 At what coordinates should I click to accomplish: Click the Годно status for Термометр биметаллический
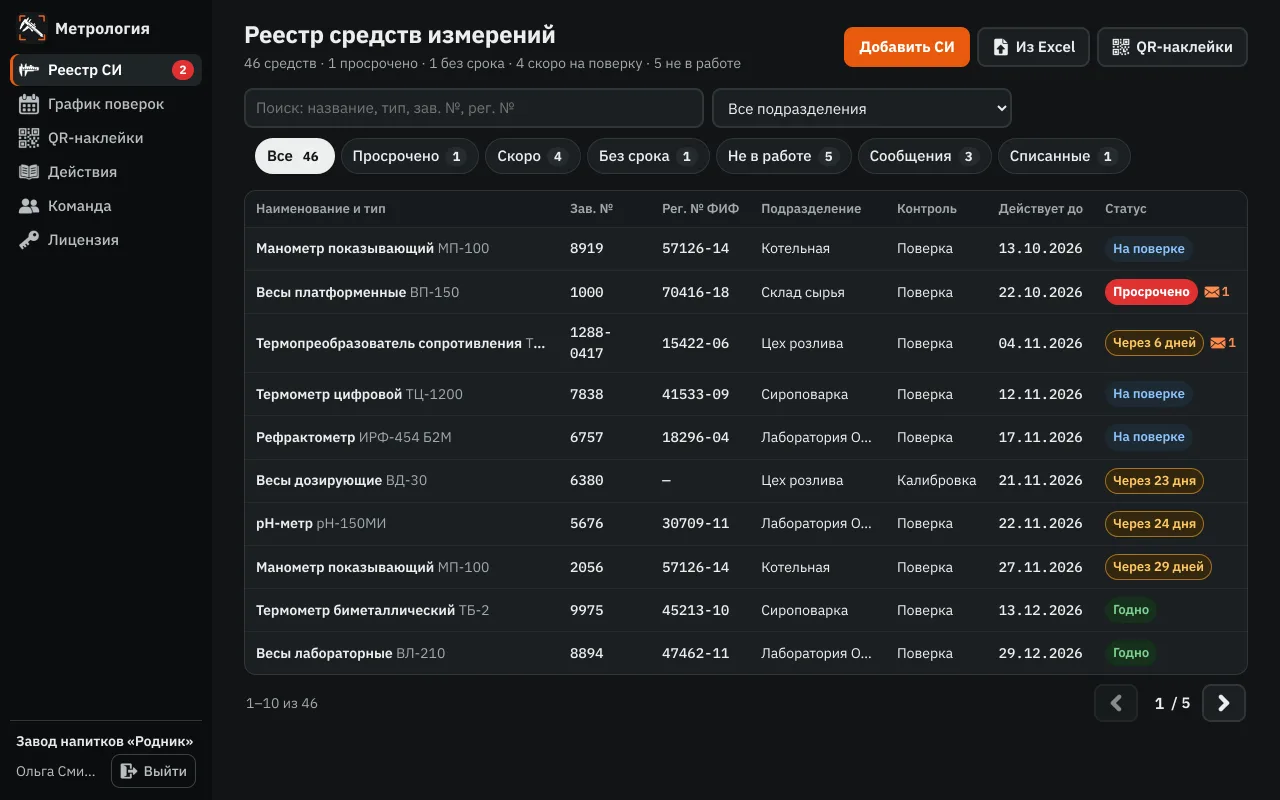(x=1131, y=610)
